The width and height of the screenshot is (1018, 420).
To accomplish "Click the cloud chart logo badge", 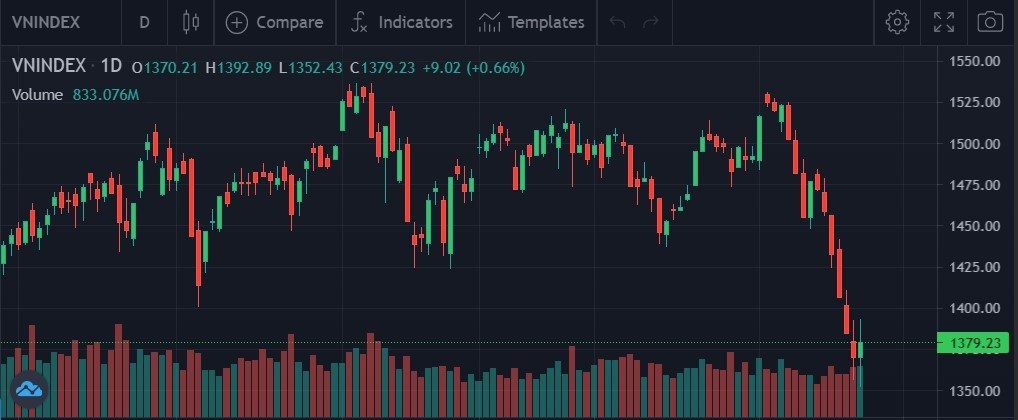I will pyautogui.click(x=29, y=389).
